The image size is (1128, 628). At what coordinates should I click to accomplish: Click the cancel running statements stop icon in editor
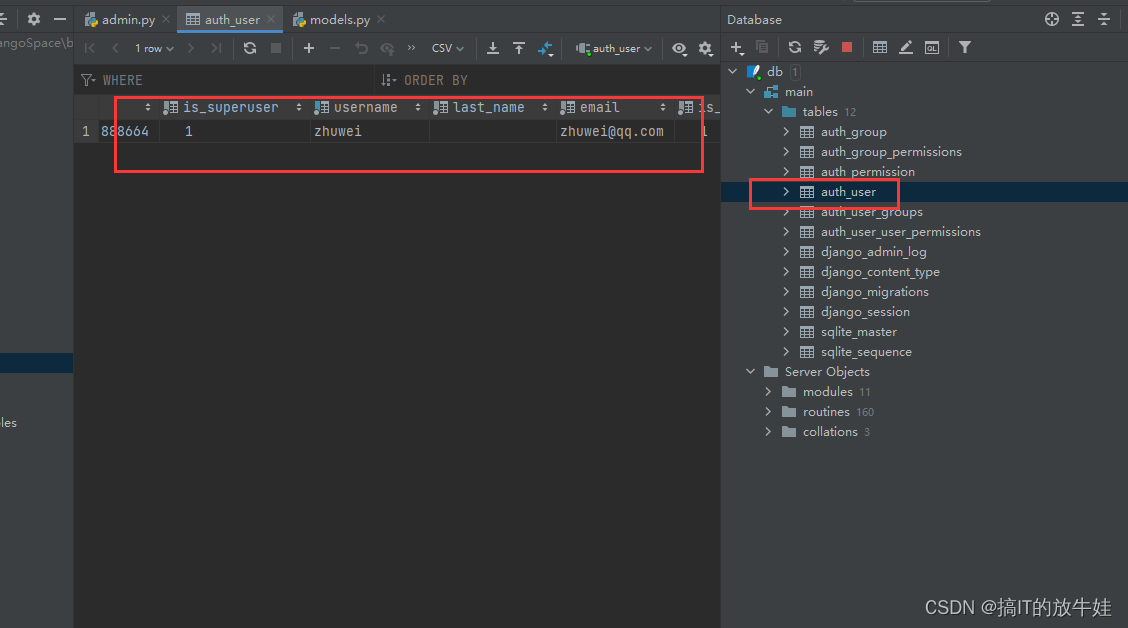(x=276, y=48)
